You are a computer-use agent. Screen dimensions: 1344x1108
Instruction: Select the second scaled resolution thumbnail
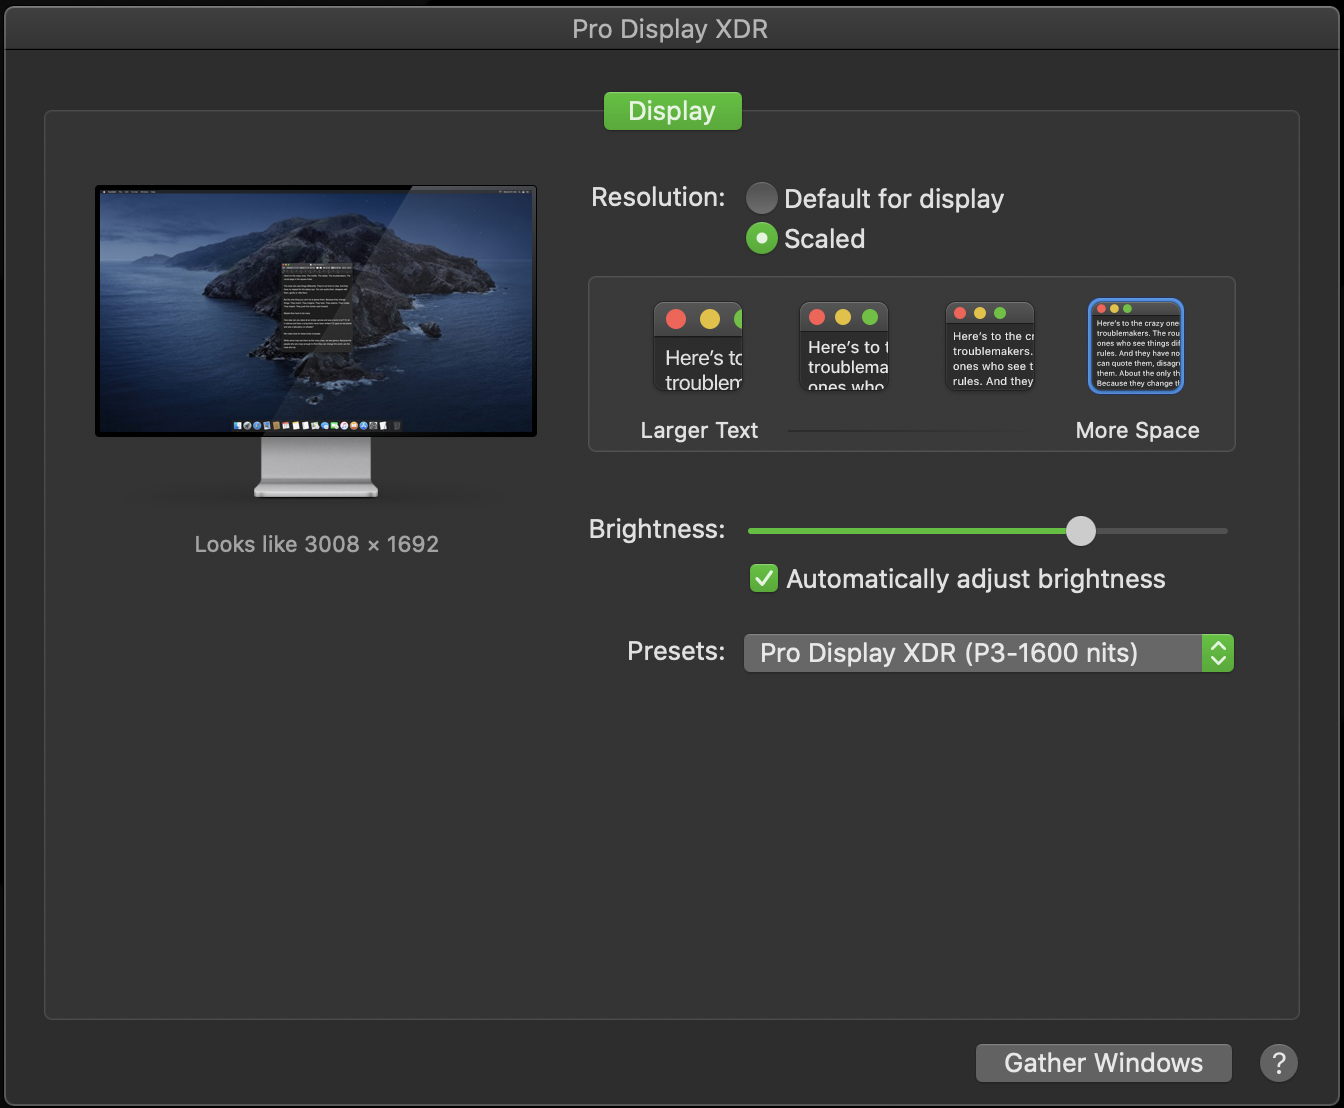coord(843,345)
